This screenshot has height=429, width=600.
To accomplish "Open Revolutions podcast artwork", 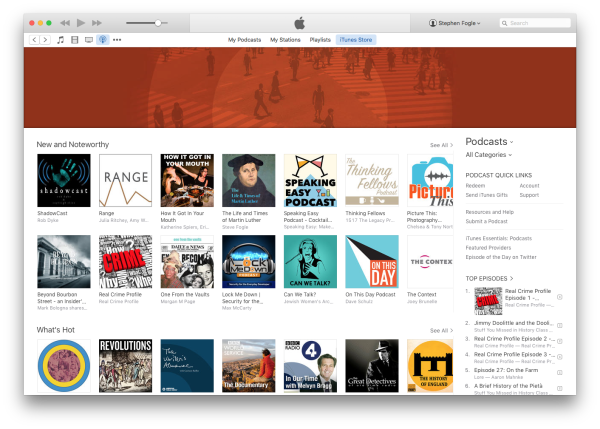I will coord(126,366).
